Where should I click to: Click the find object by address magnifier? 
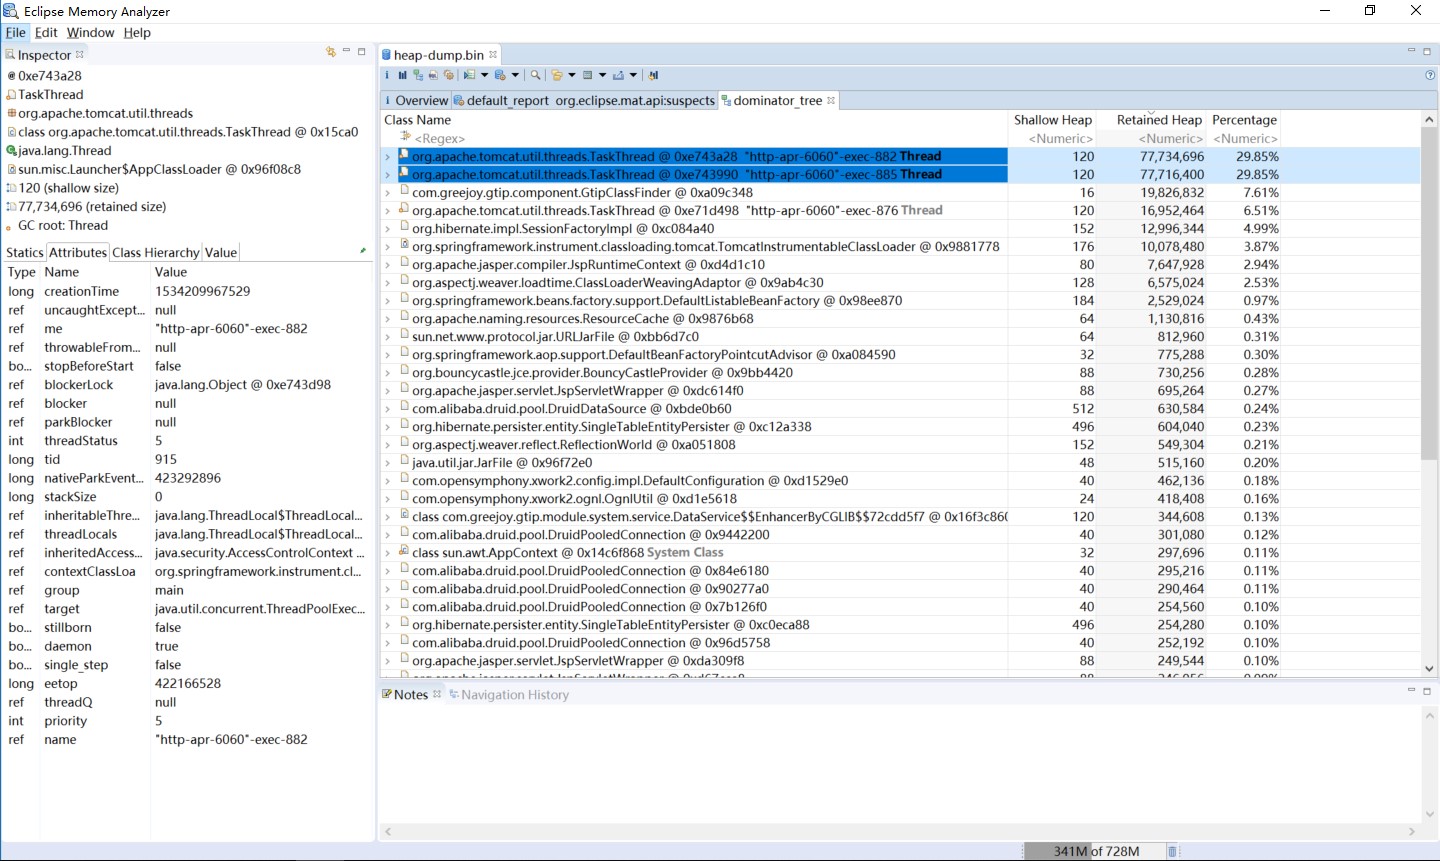[536, 75]
